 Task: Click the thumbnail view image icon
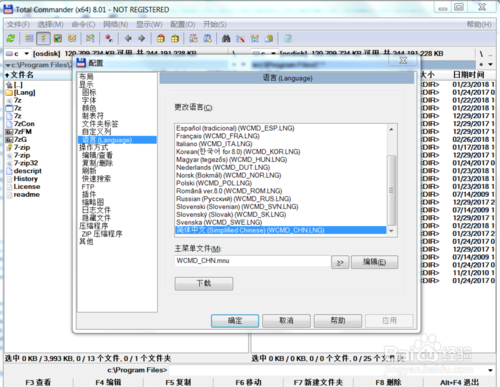pos(58,38)
